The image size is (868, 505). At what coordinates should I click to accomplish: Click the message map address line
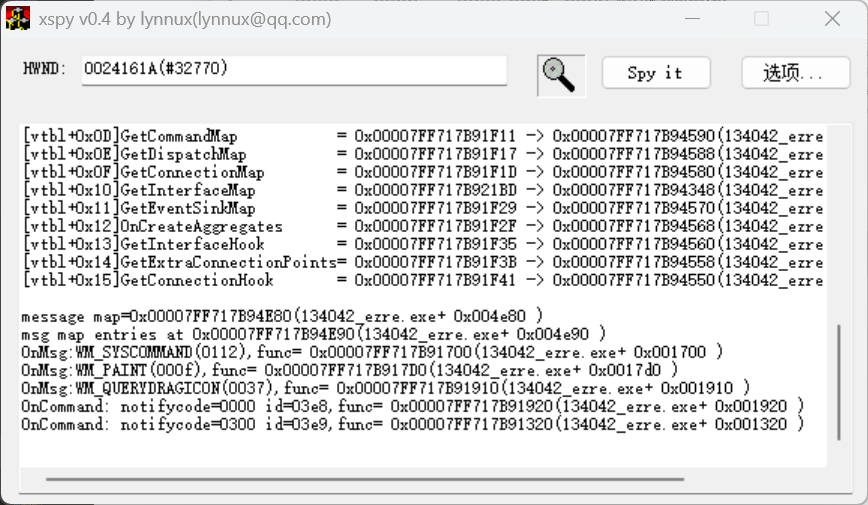[x=280, y=316]
